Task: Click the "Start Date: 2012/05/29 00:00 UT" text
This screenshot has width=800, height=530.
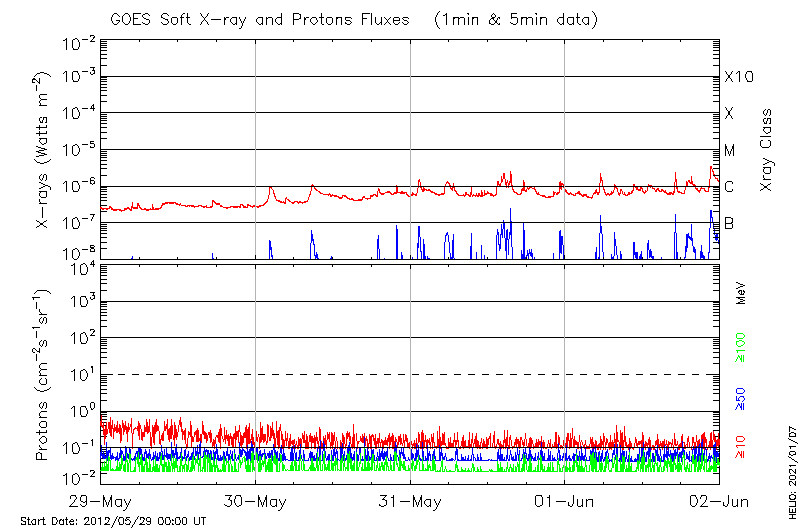Action: point(113,521)
